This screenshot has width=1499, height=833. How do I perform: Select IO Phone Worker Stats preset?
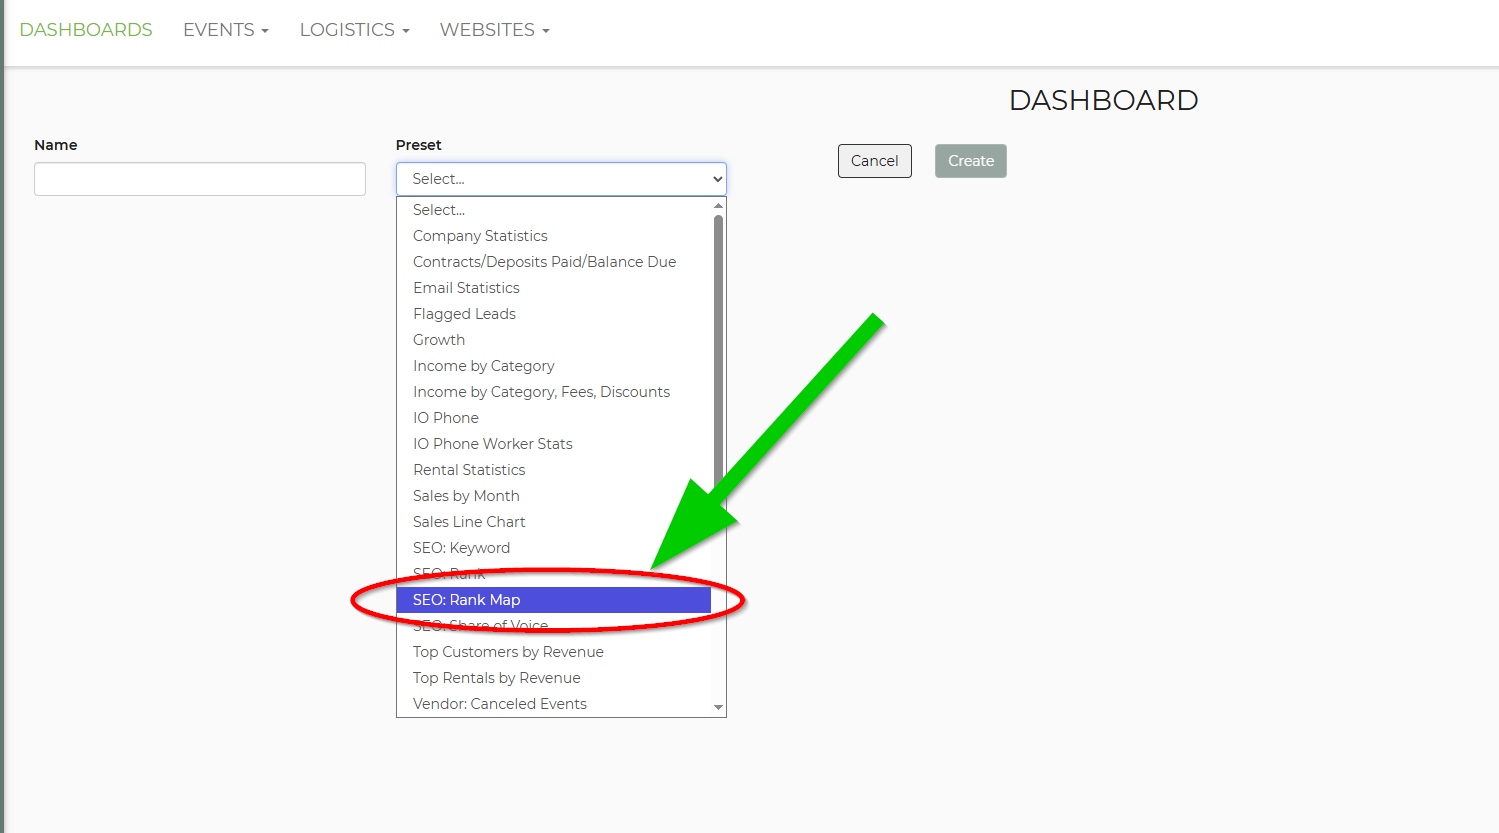click(554, 444)
